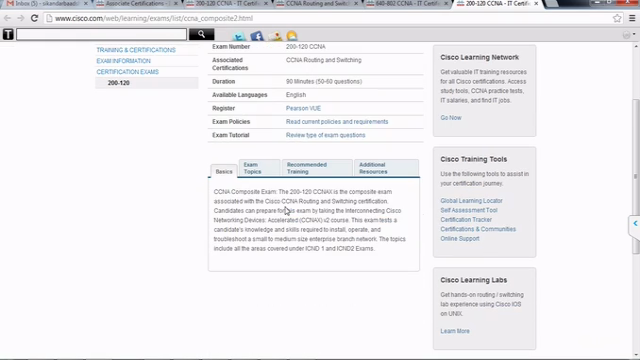Click the mail envelope toolbar icon
640x360 pixels.
[275, 36]
